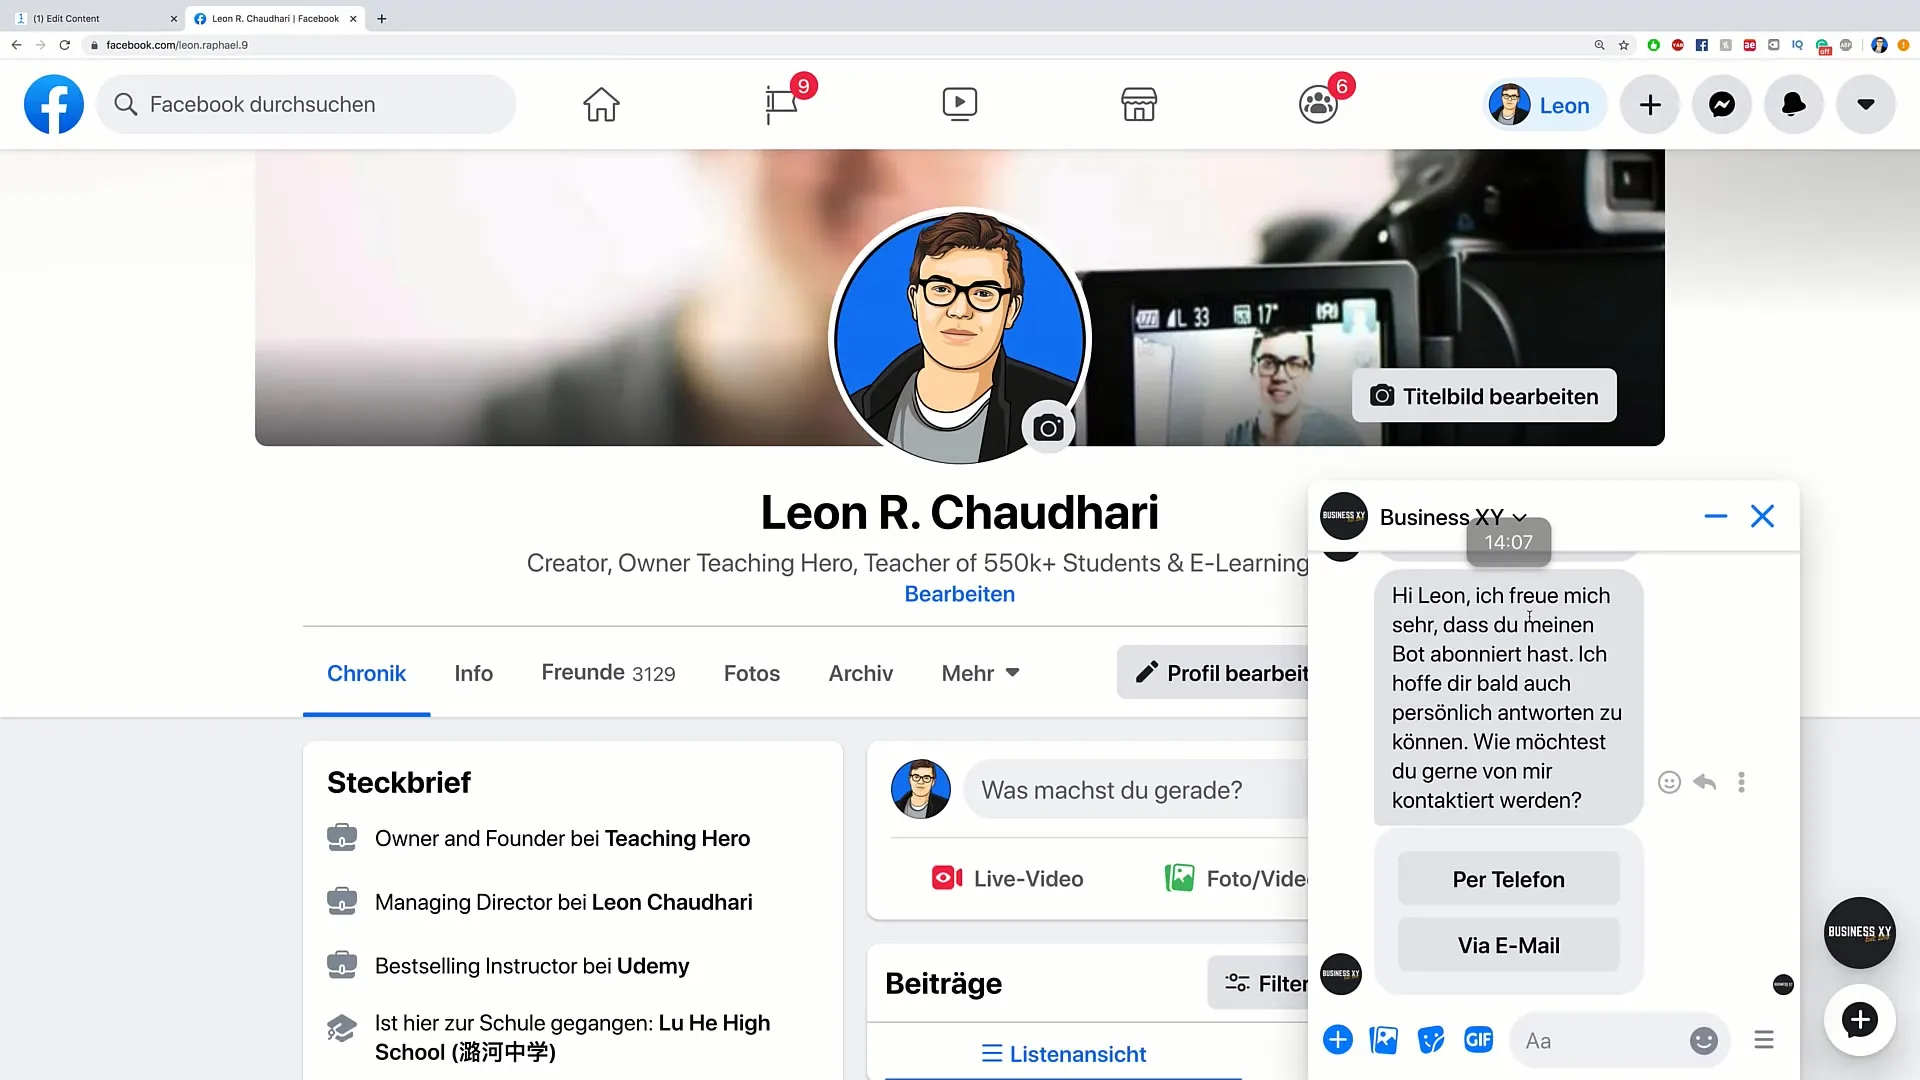Viewport: 1920px width, 1080px height.
Task: Open the Marketplace icon
Action: tap(1139, 103)
